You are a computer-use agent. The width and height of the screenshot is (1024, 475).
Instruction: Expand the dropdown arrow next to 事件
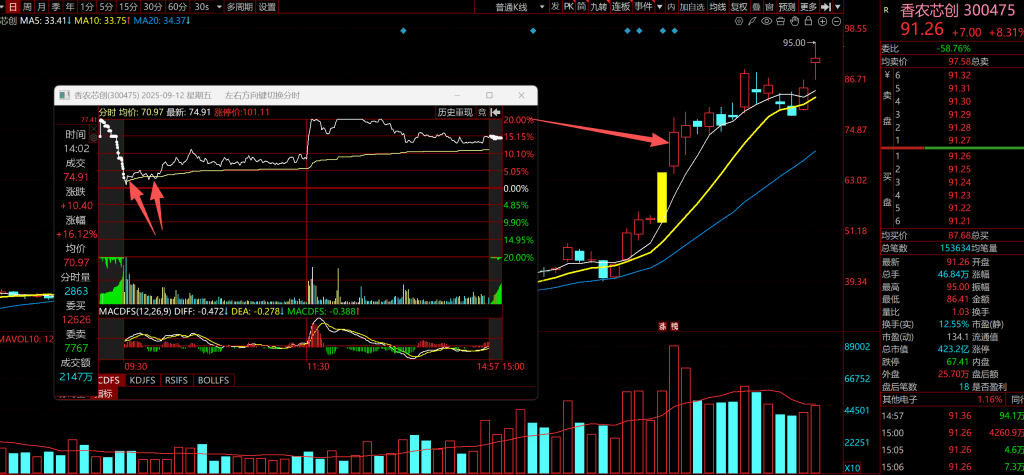pos(657,6)
